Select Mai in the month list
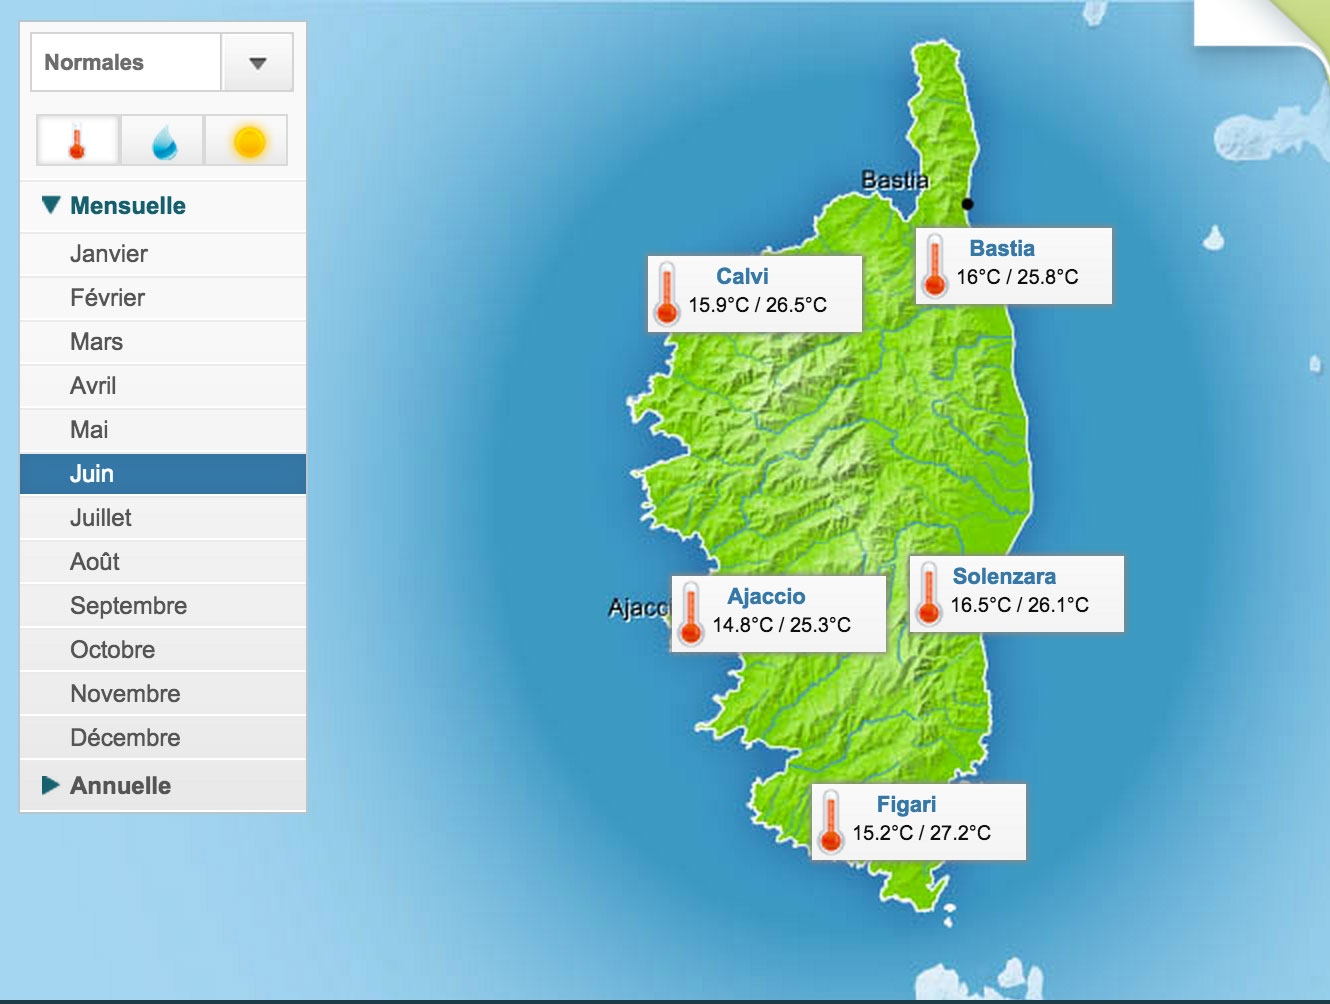1330x1004 pixels. pyautogui.click(x=163, y=430)
